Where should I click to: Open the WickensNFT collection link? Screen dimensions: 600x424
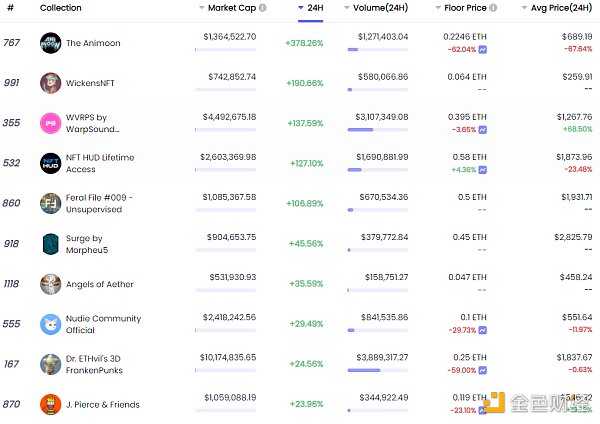click(x=91, y=83)
